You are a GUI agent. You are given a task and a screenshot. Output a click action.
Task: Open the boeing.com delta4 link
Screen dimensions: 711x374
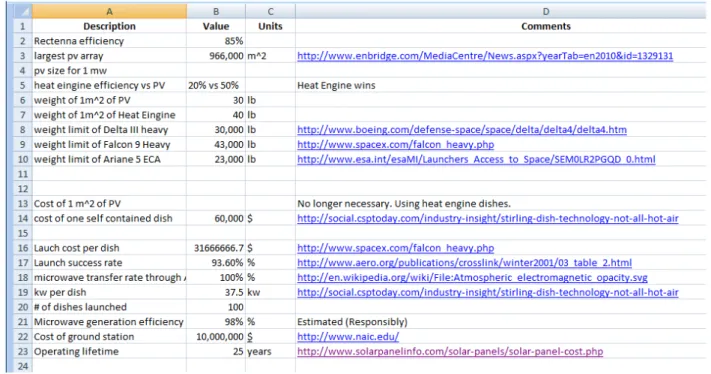pos(462,130)
